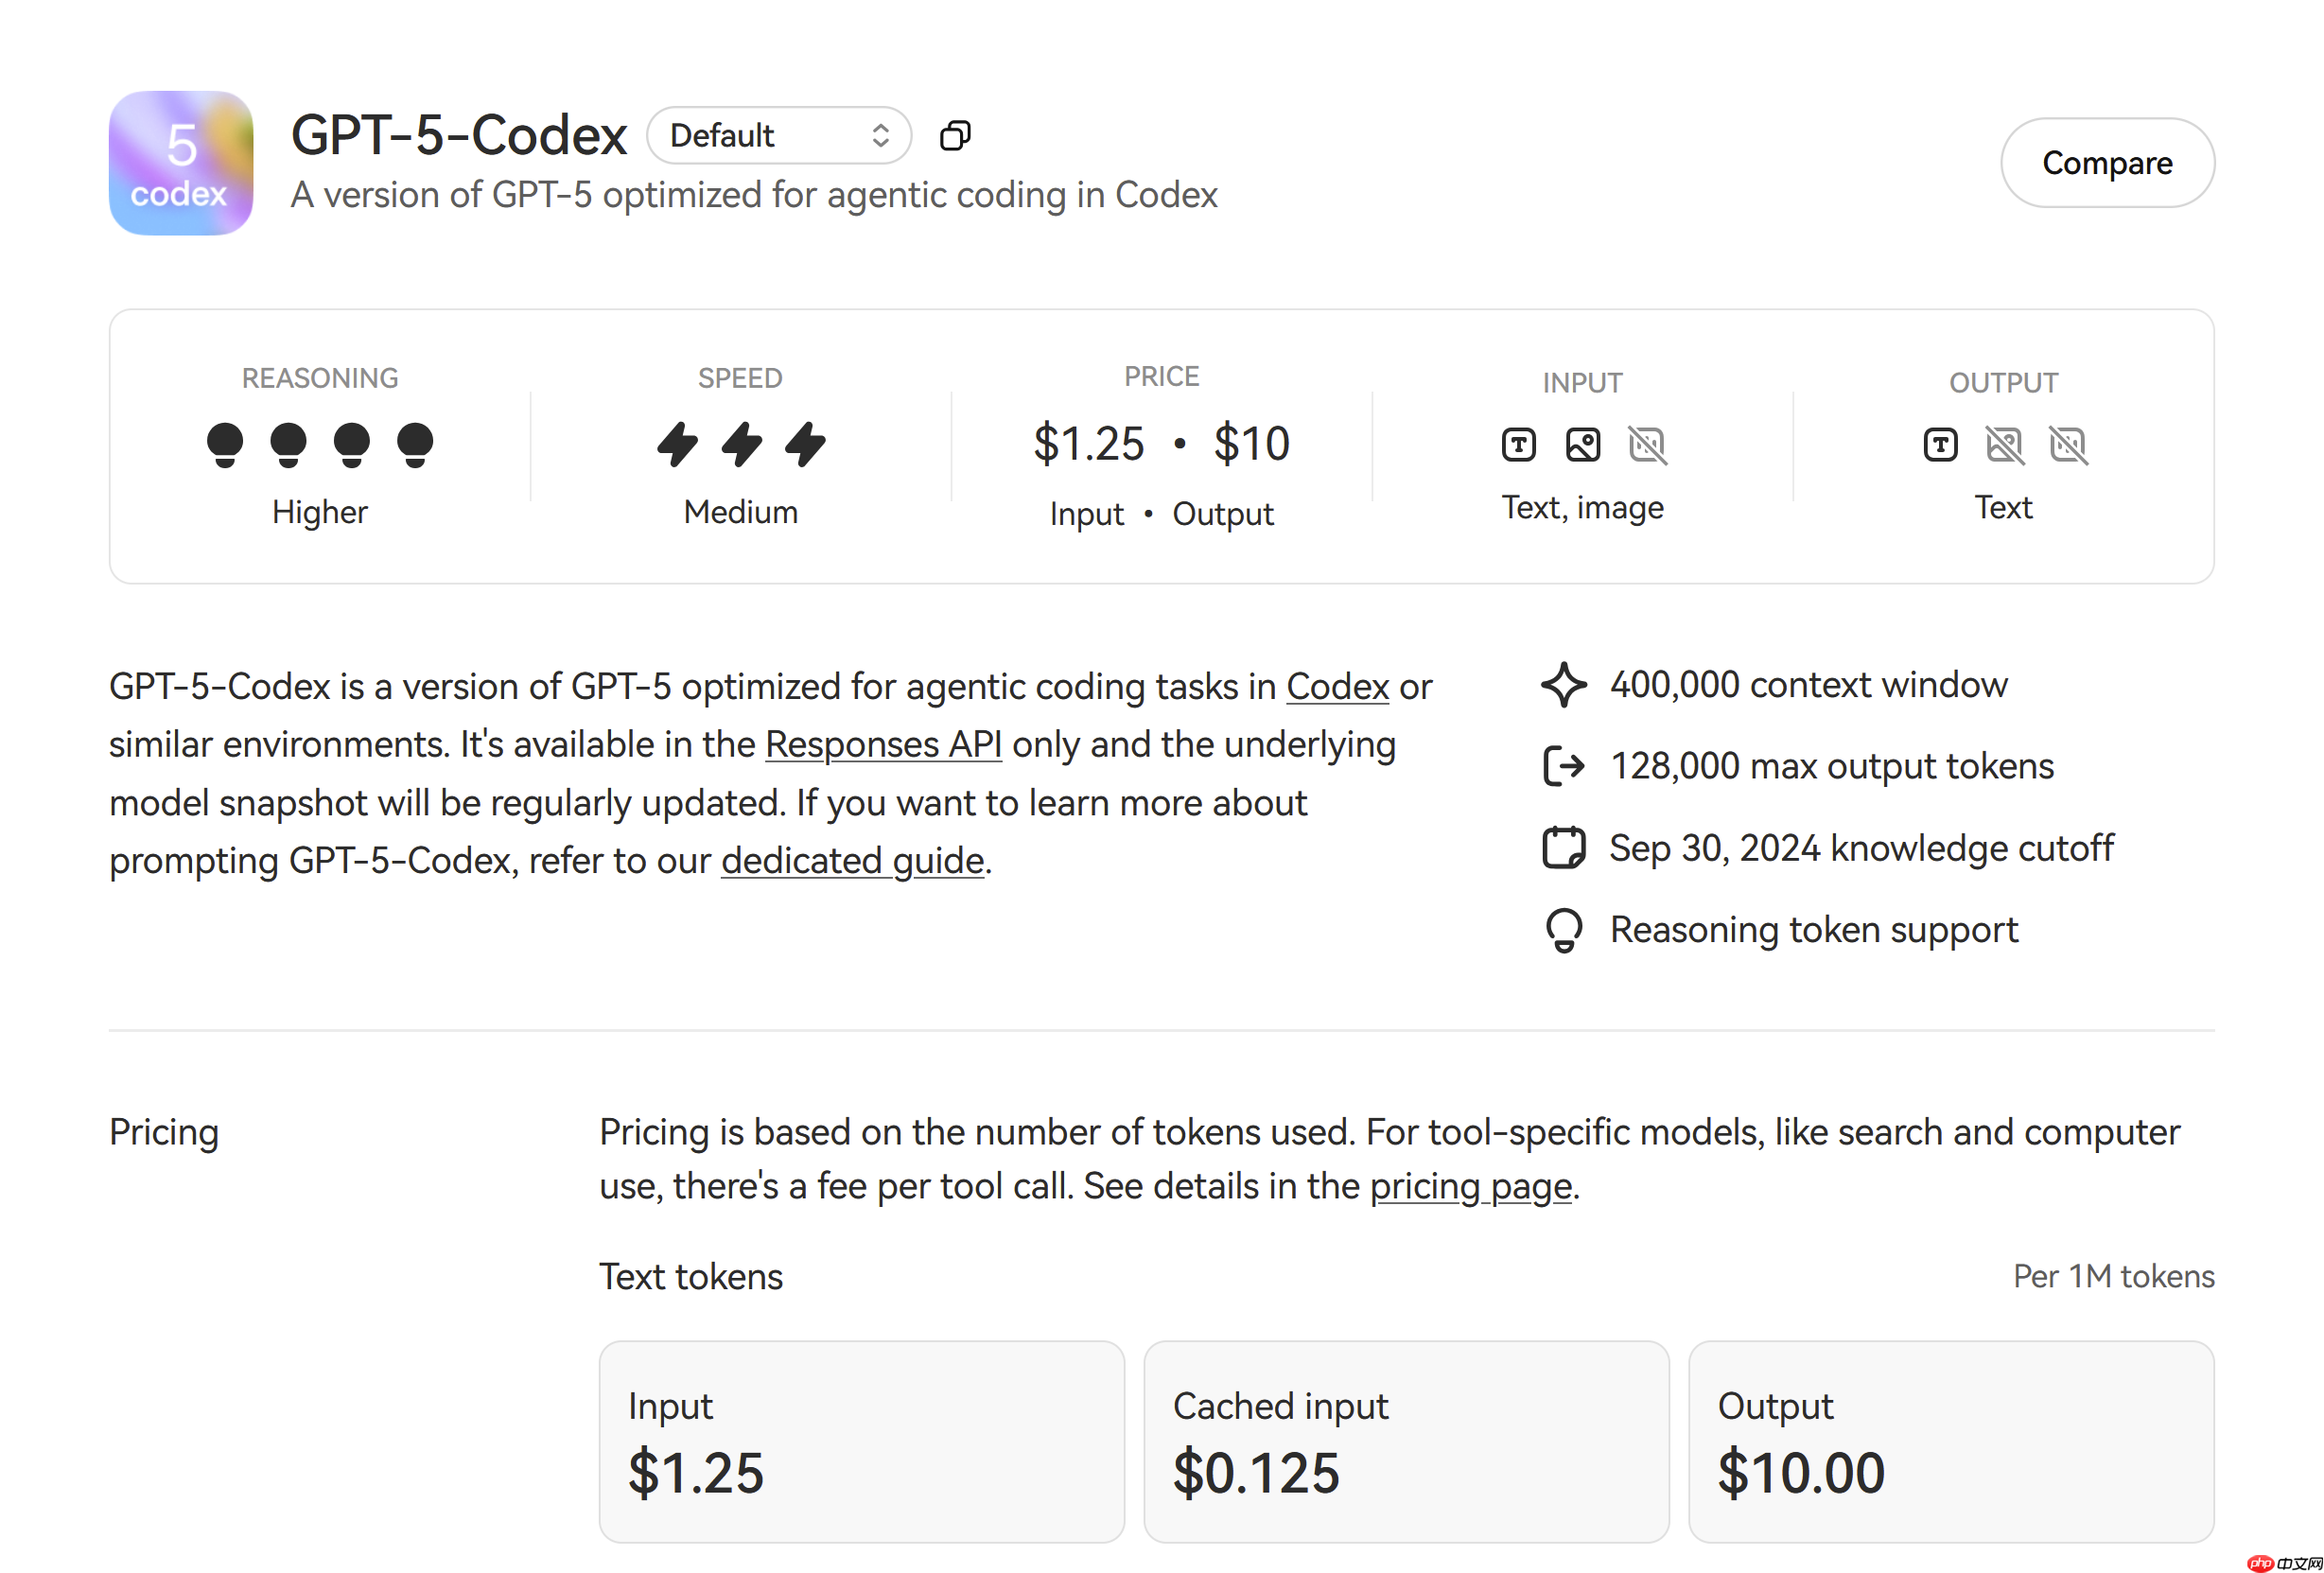Click the Output $10.00 price card
The image size is (2324, 1573).
(1950, 1441)
